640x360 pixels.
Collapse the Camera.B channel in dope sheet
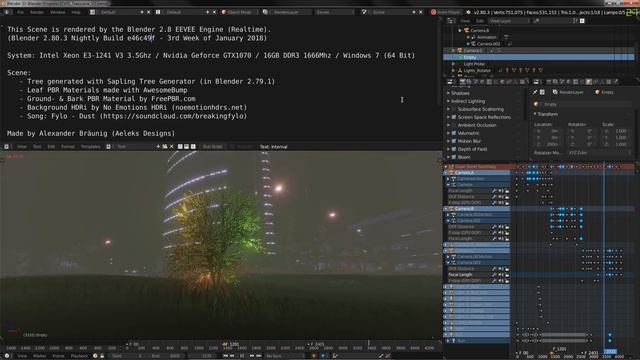[446, 209]
